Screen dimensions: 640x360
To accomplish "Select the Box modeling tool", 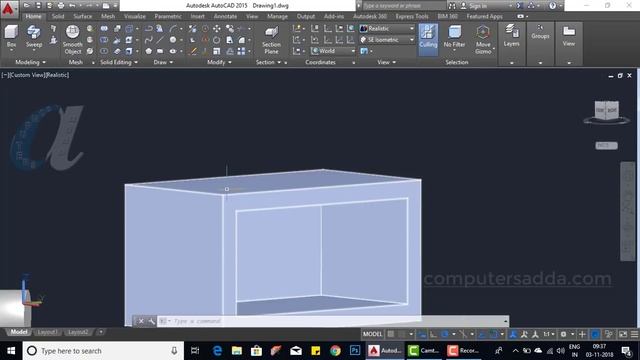I will point(11,36).
